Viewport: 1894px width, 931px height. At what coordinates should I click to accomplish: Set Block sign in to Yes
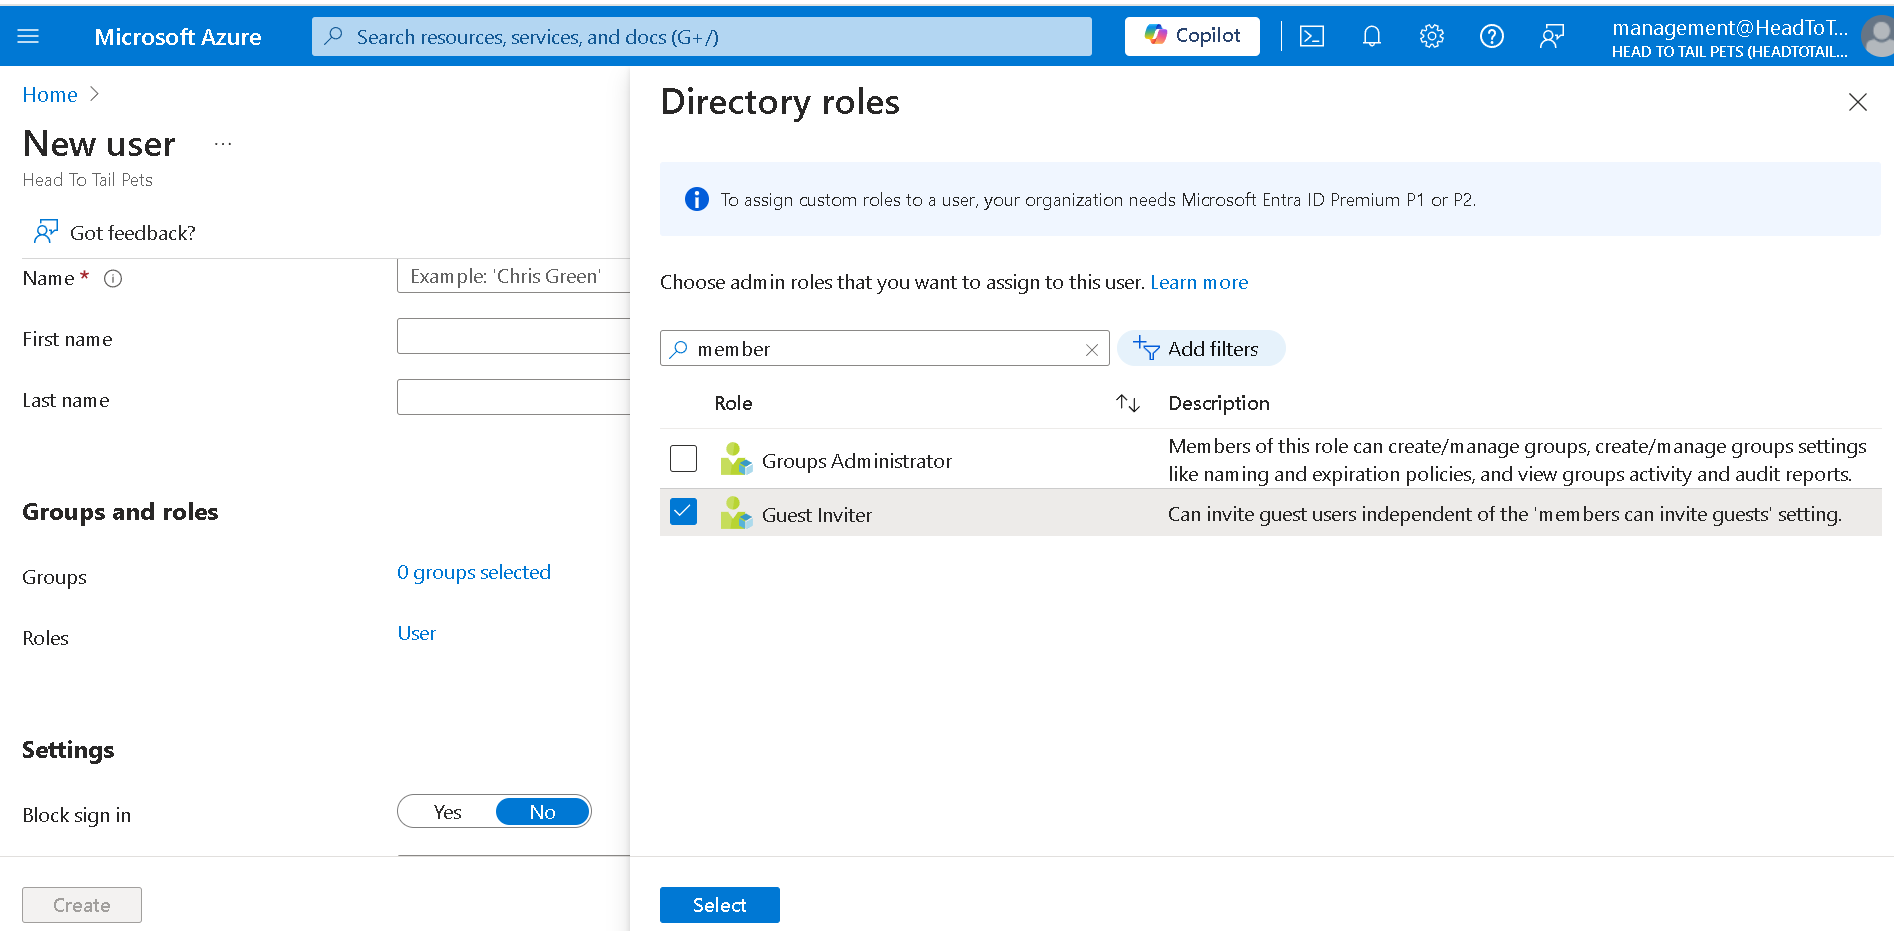tap(447, 812)
